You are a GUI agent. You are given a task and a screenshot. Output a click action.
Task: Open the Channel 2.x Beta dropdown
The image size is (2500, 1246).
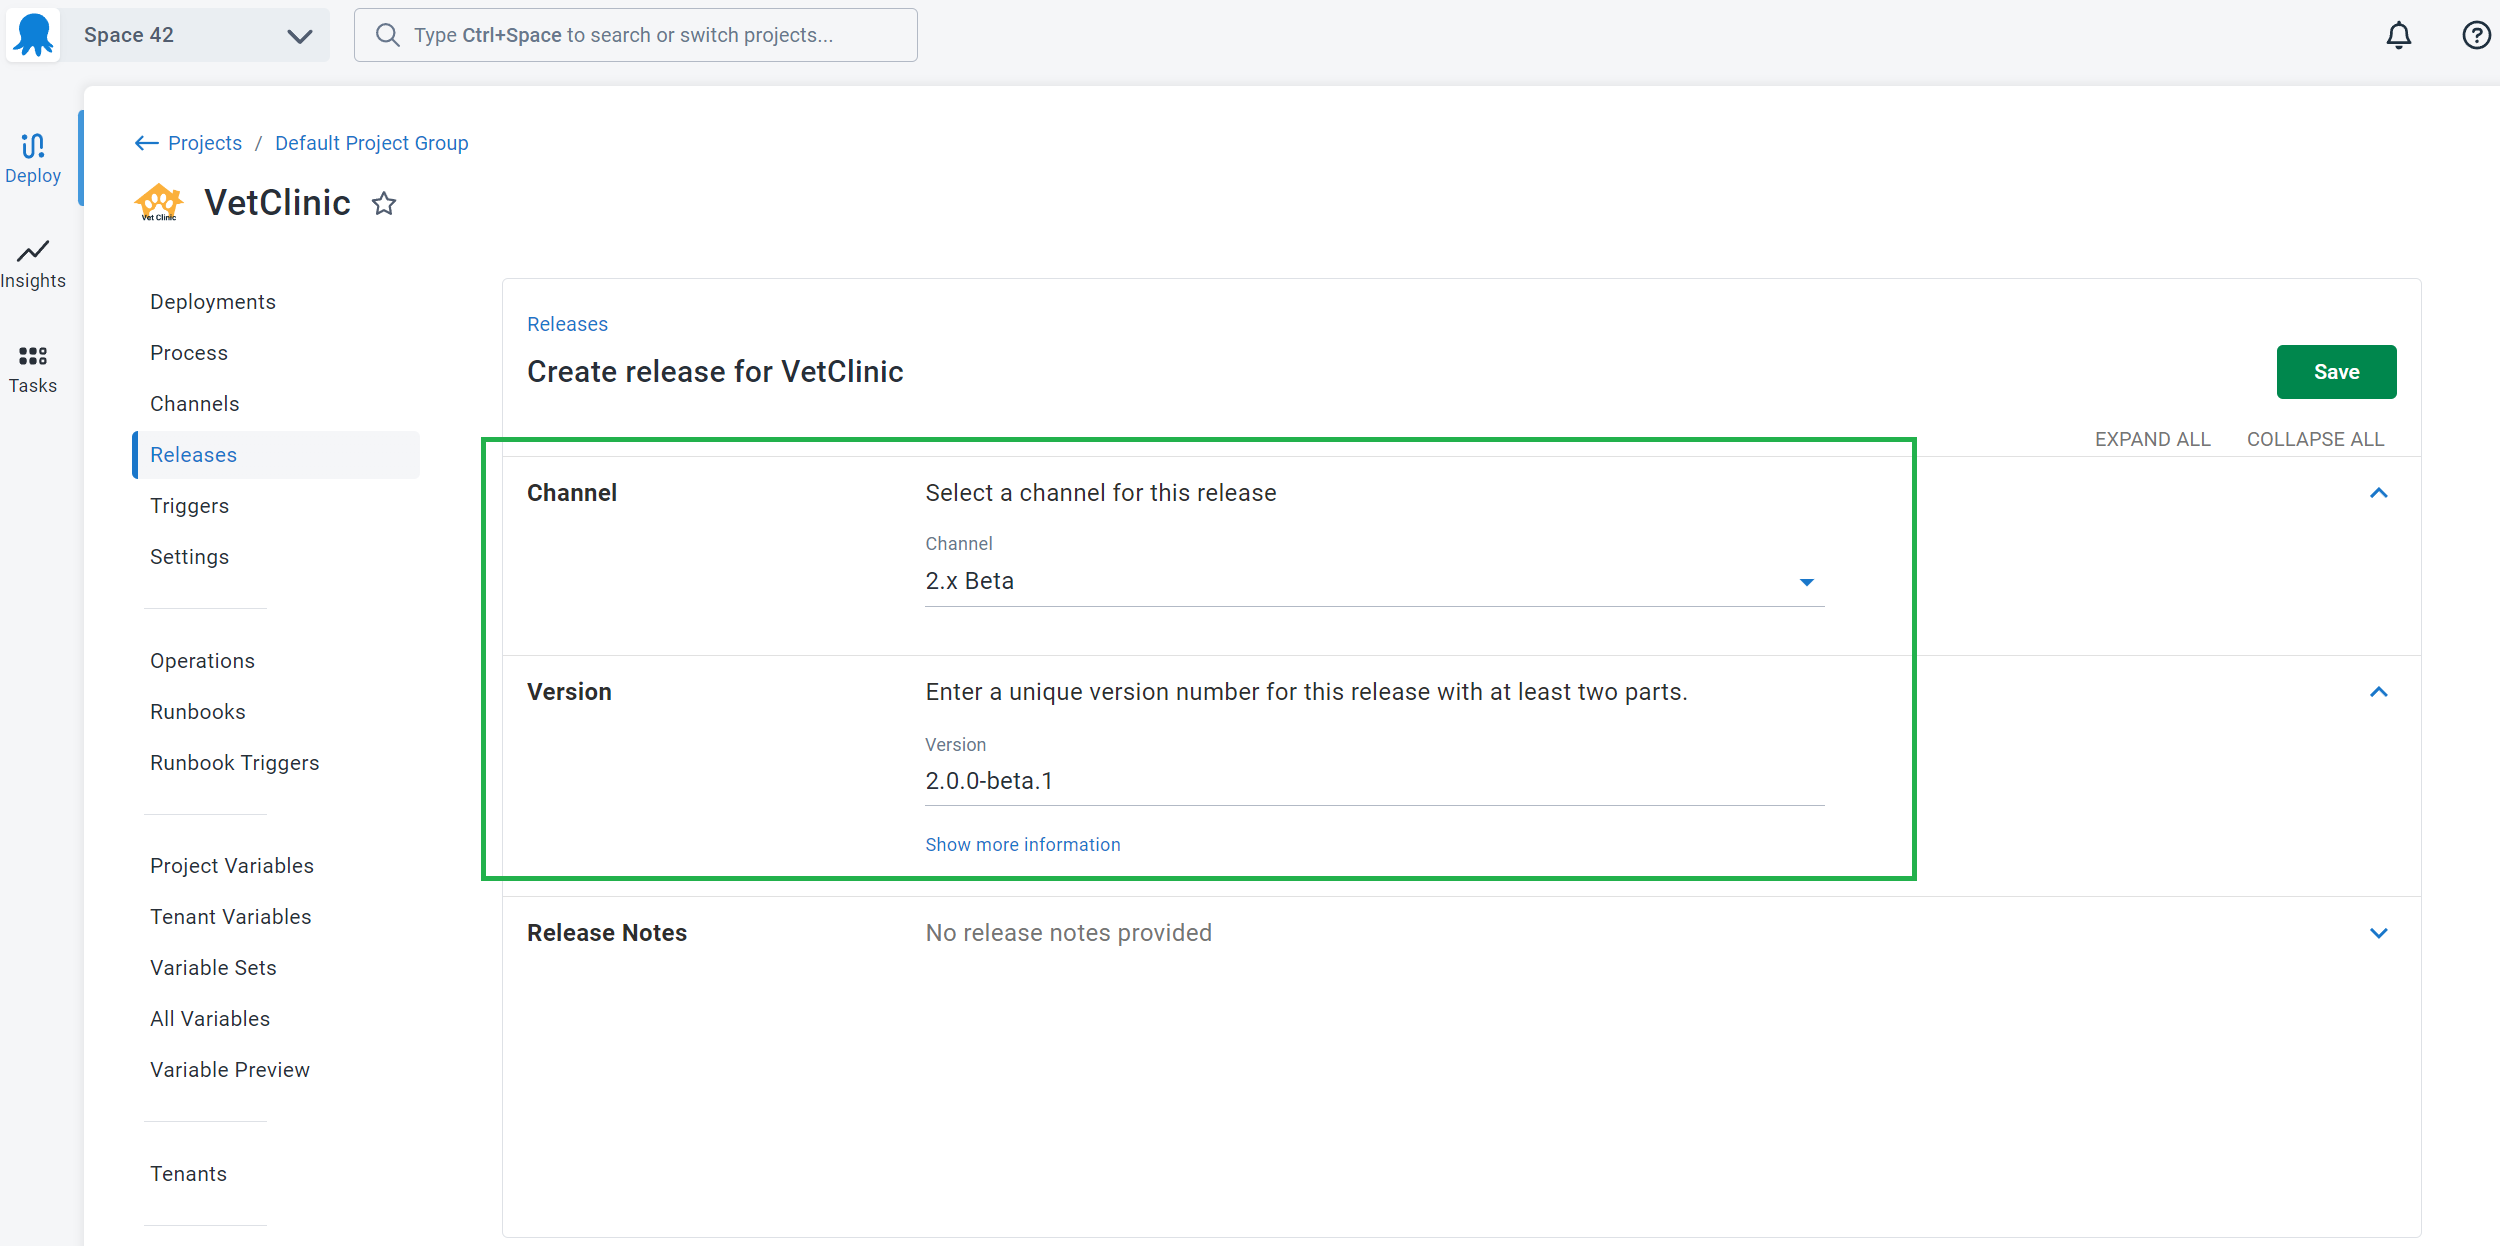pos(1374,581)
